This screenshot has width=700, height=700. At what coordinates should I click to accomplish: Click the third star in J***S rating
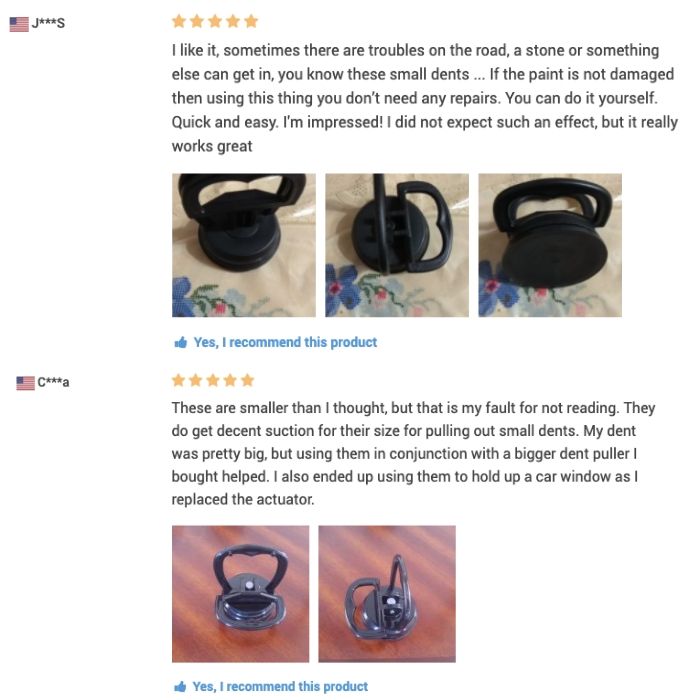[215, 21]
